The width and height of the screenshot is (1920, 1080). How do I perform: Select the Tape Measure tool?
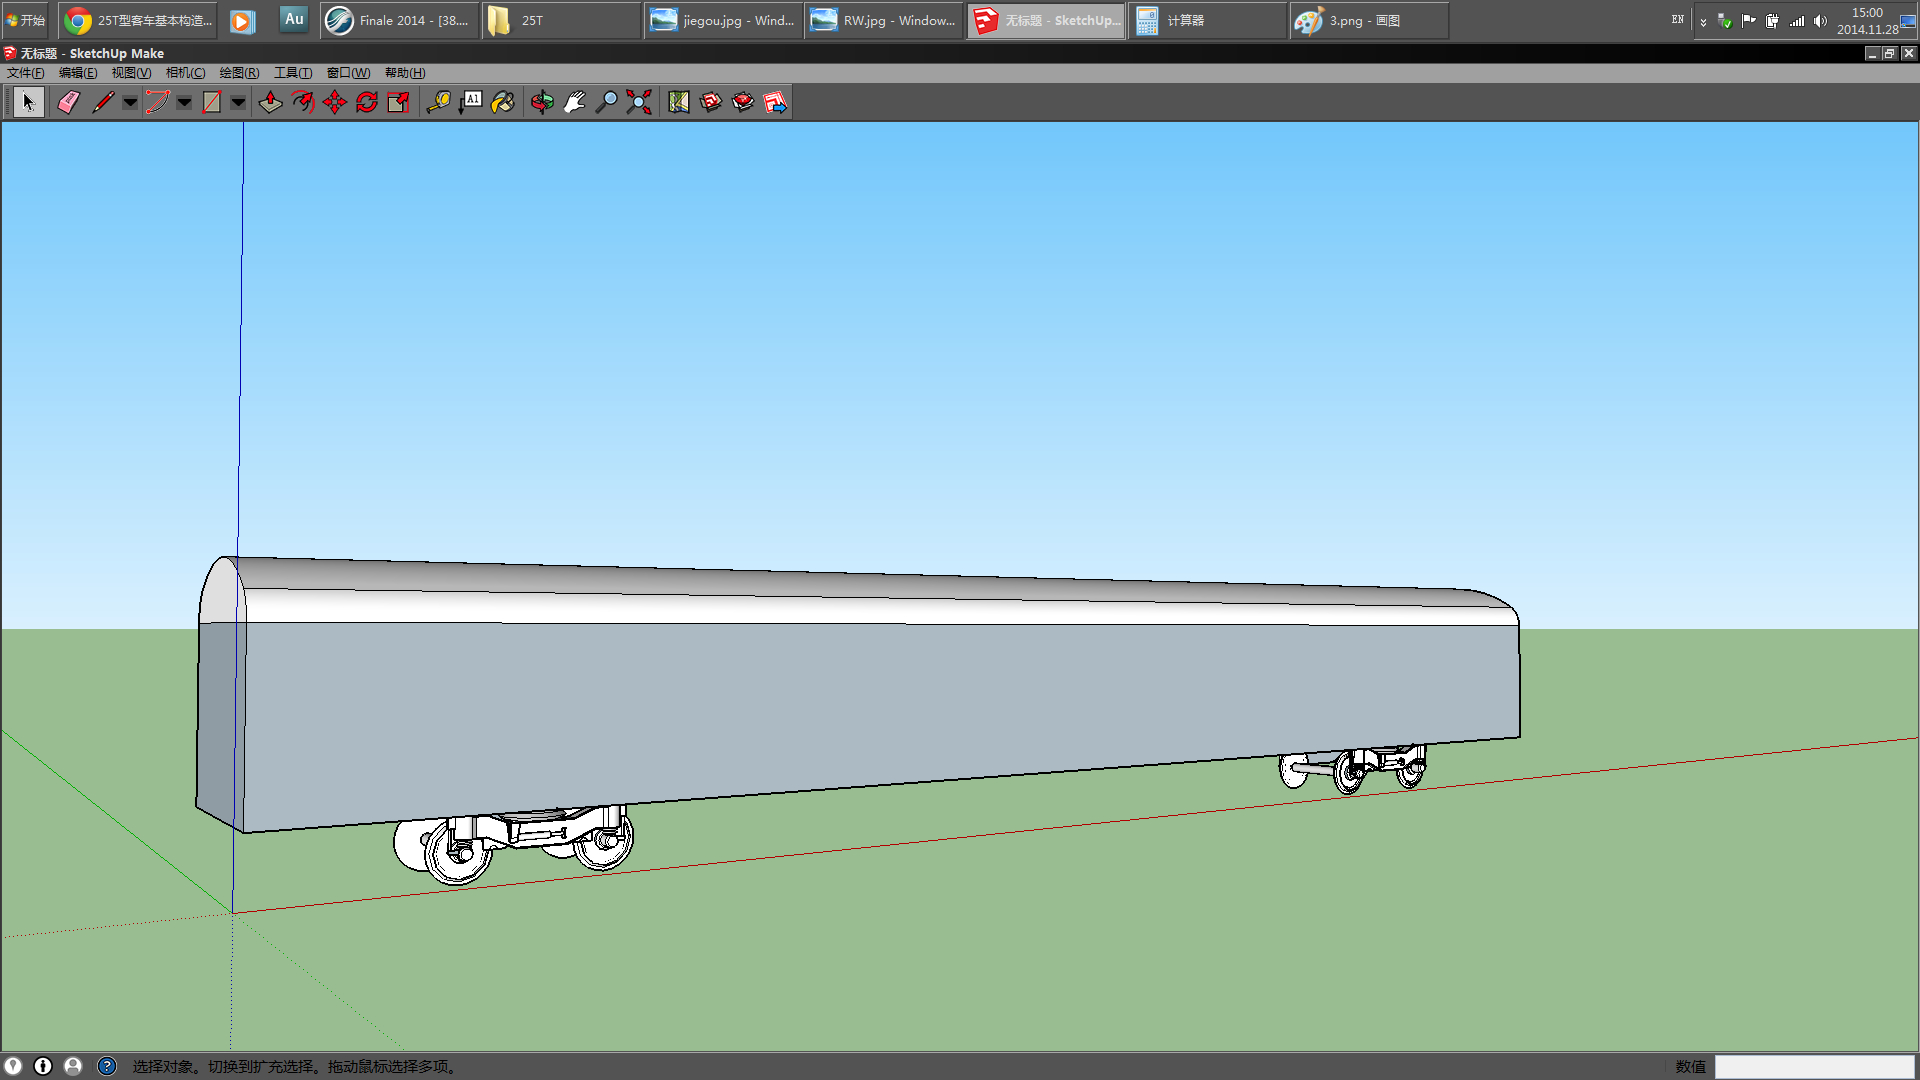pyautogui.click(x=438, y=102)
